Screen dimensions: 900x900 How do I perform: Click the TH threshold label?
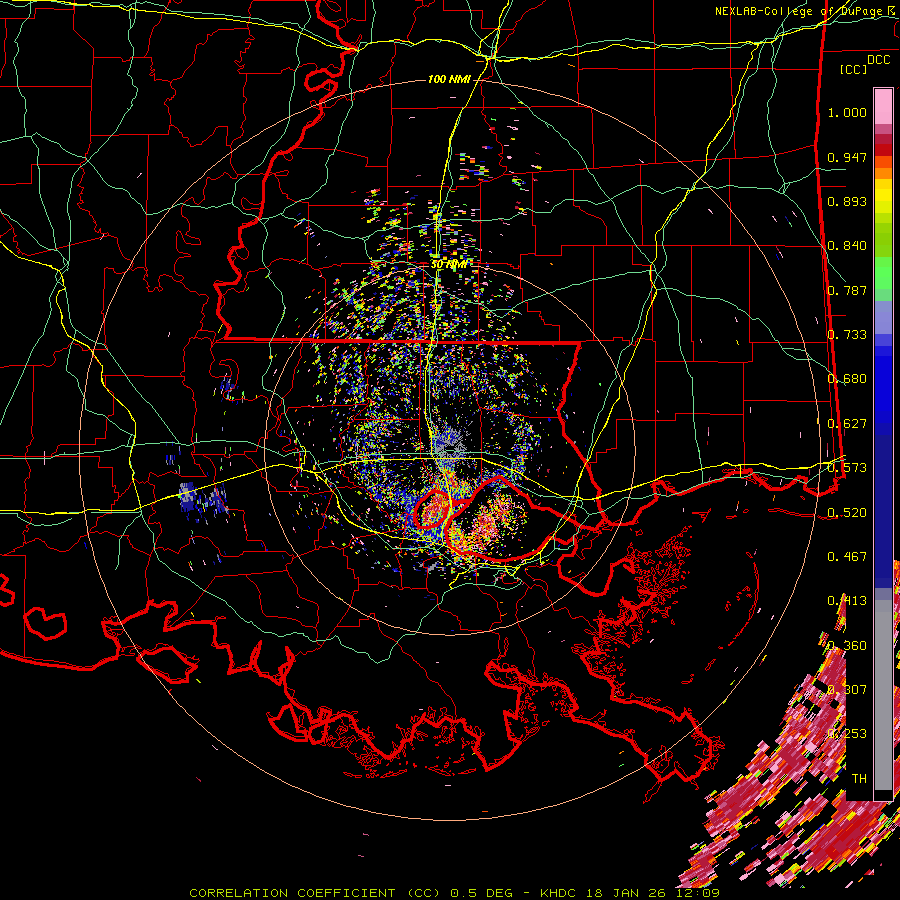[859, 779]
